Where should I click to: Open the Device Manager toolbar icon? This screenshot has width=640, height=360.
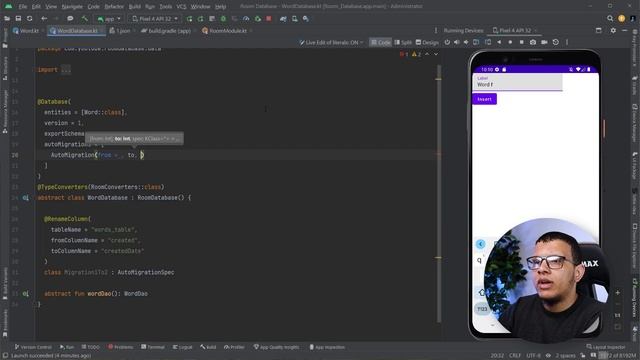(295, 19)
